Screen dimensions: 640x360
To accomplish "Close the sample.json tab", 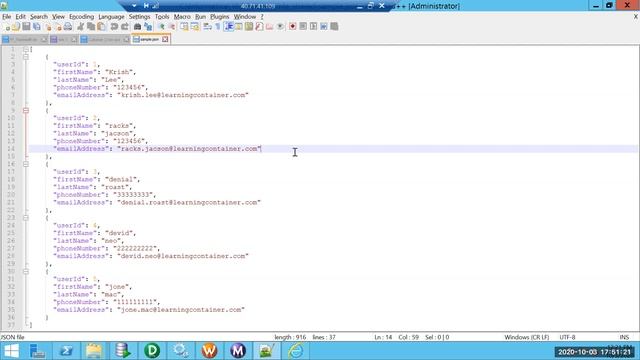I will coord(165,40).
